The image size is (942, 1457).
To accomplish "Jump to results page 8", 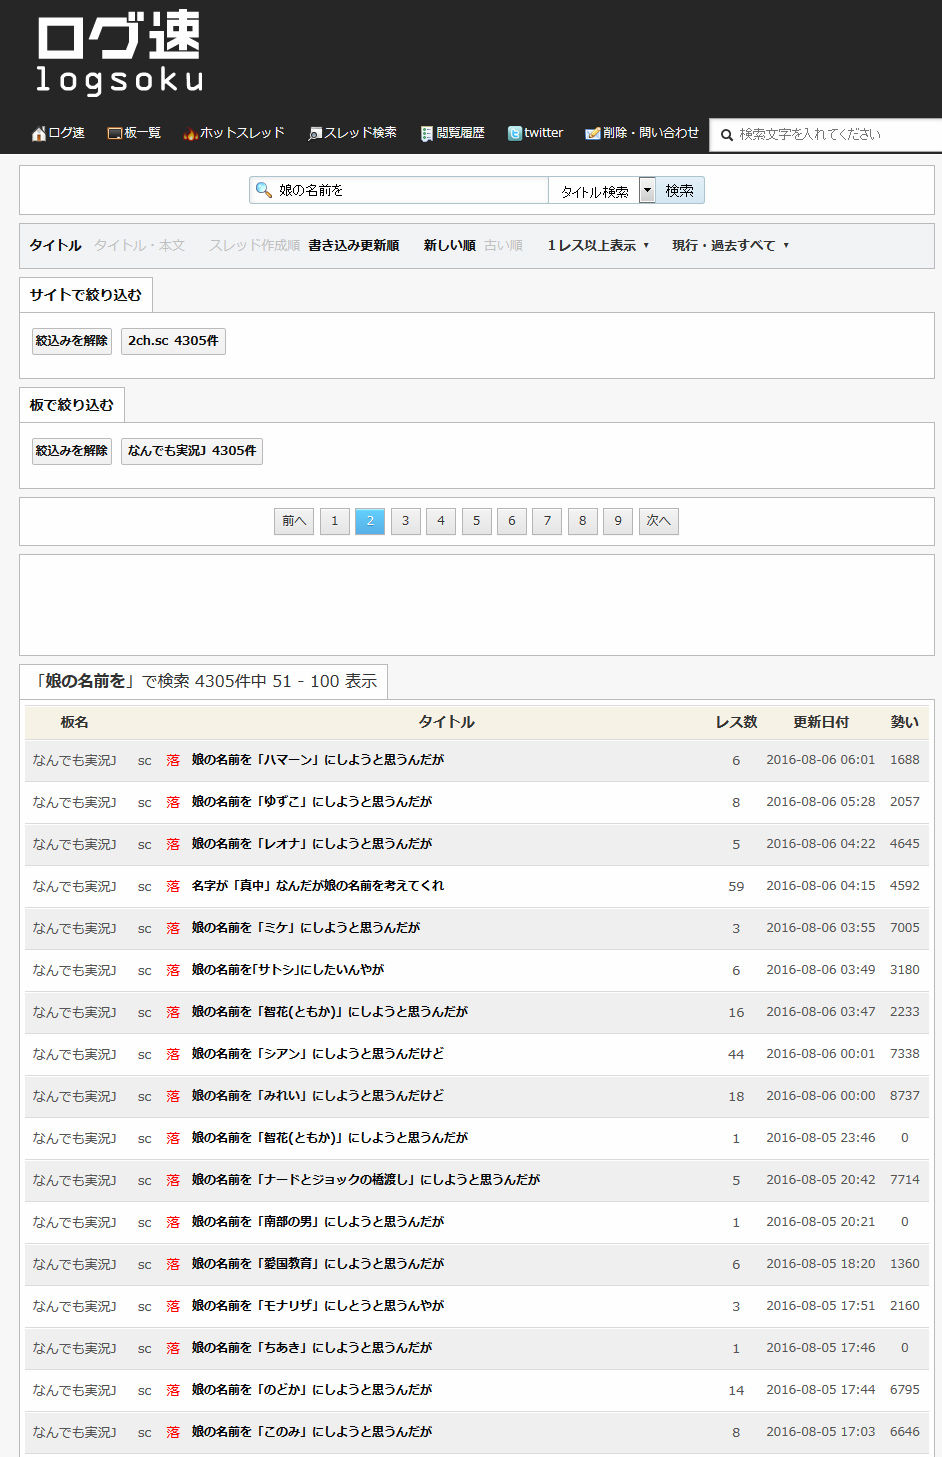I will pos(582,521).
